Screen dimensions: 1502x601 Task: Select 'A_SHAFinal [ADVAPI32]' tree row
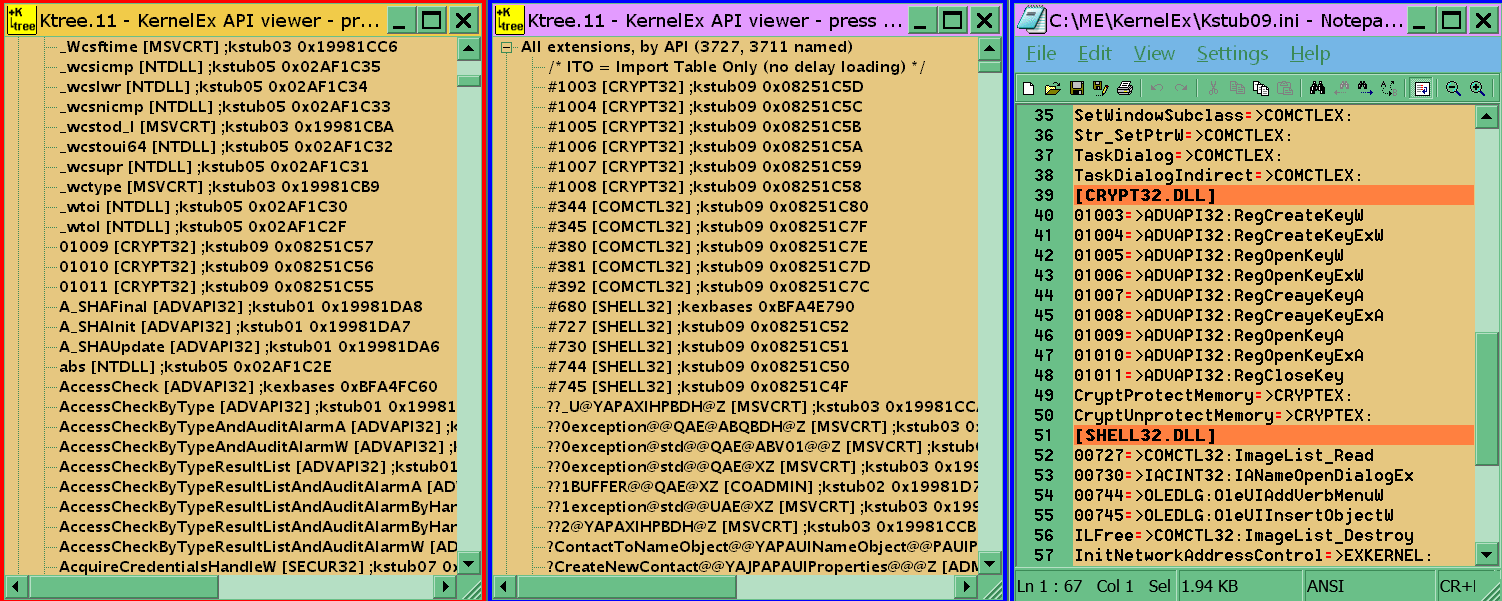(x=240, y=307)
